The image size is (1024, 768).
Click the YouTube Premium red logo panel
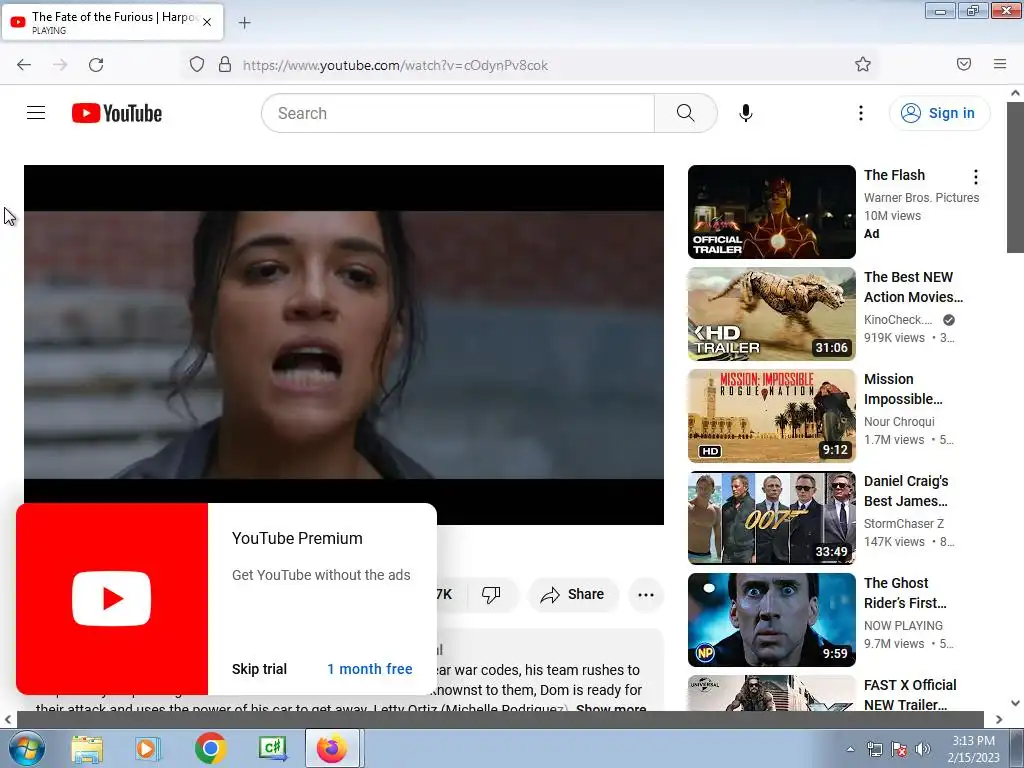(112, 599)
